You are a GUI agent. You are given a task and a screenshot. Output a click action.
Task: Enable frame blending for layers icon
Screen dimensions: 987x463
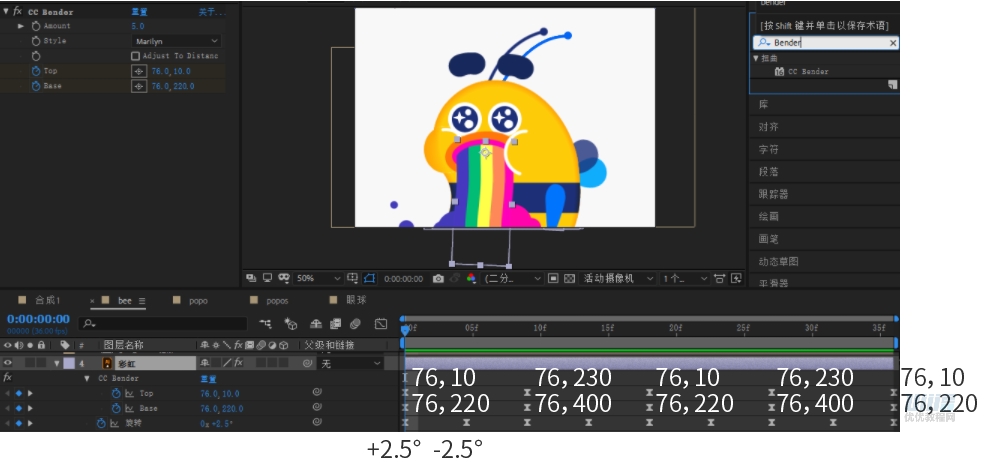click(336, 324)
